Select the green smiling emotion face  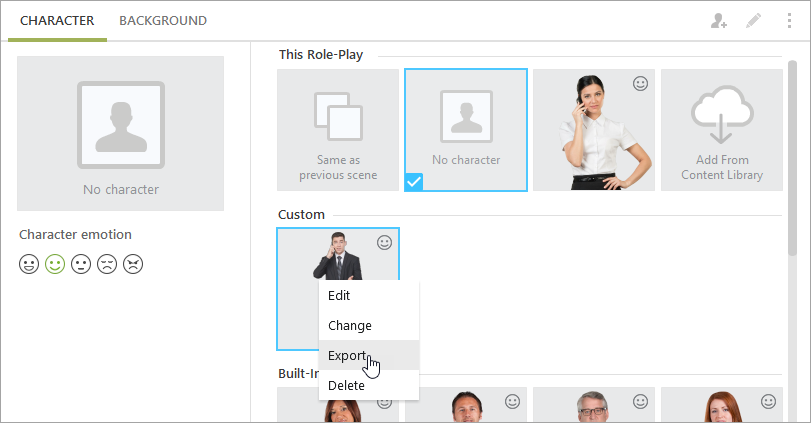point(55,264)
